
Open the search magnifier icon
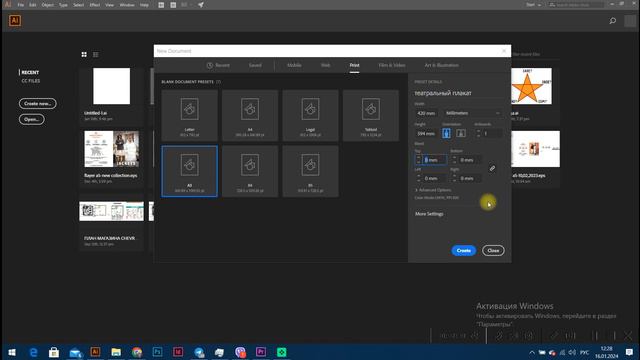pyautogui.click(x=613, y=20)
